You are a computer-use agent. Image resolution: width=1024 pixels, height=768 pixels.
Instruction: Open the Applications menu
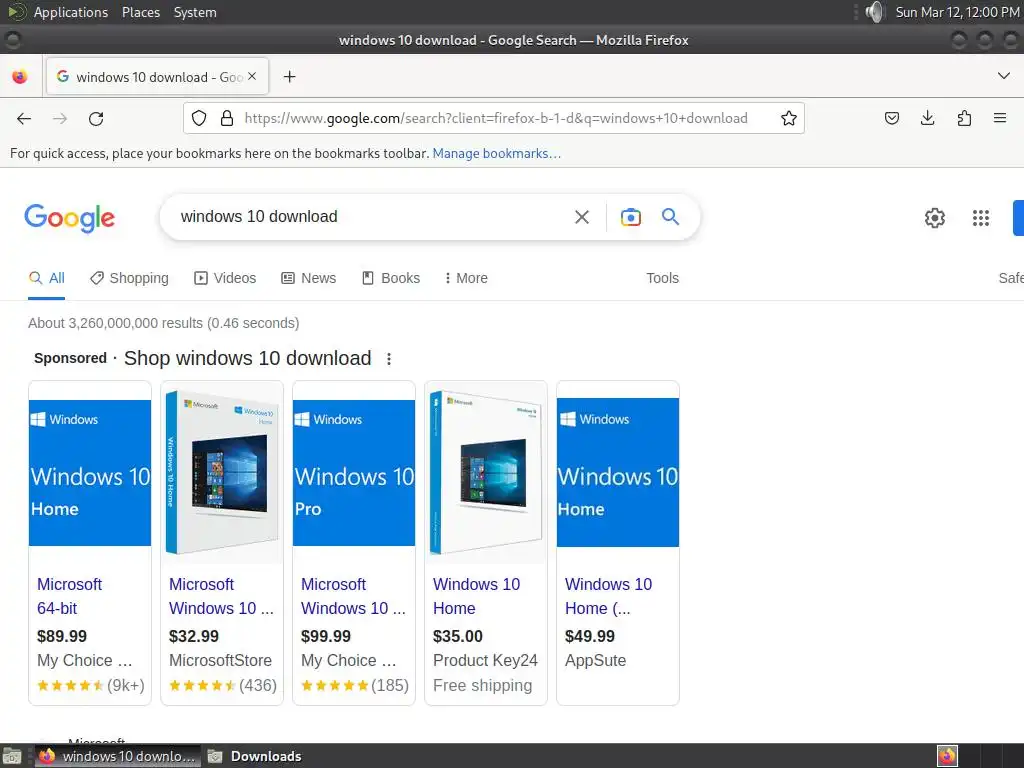coord(71,12)
